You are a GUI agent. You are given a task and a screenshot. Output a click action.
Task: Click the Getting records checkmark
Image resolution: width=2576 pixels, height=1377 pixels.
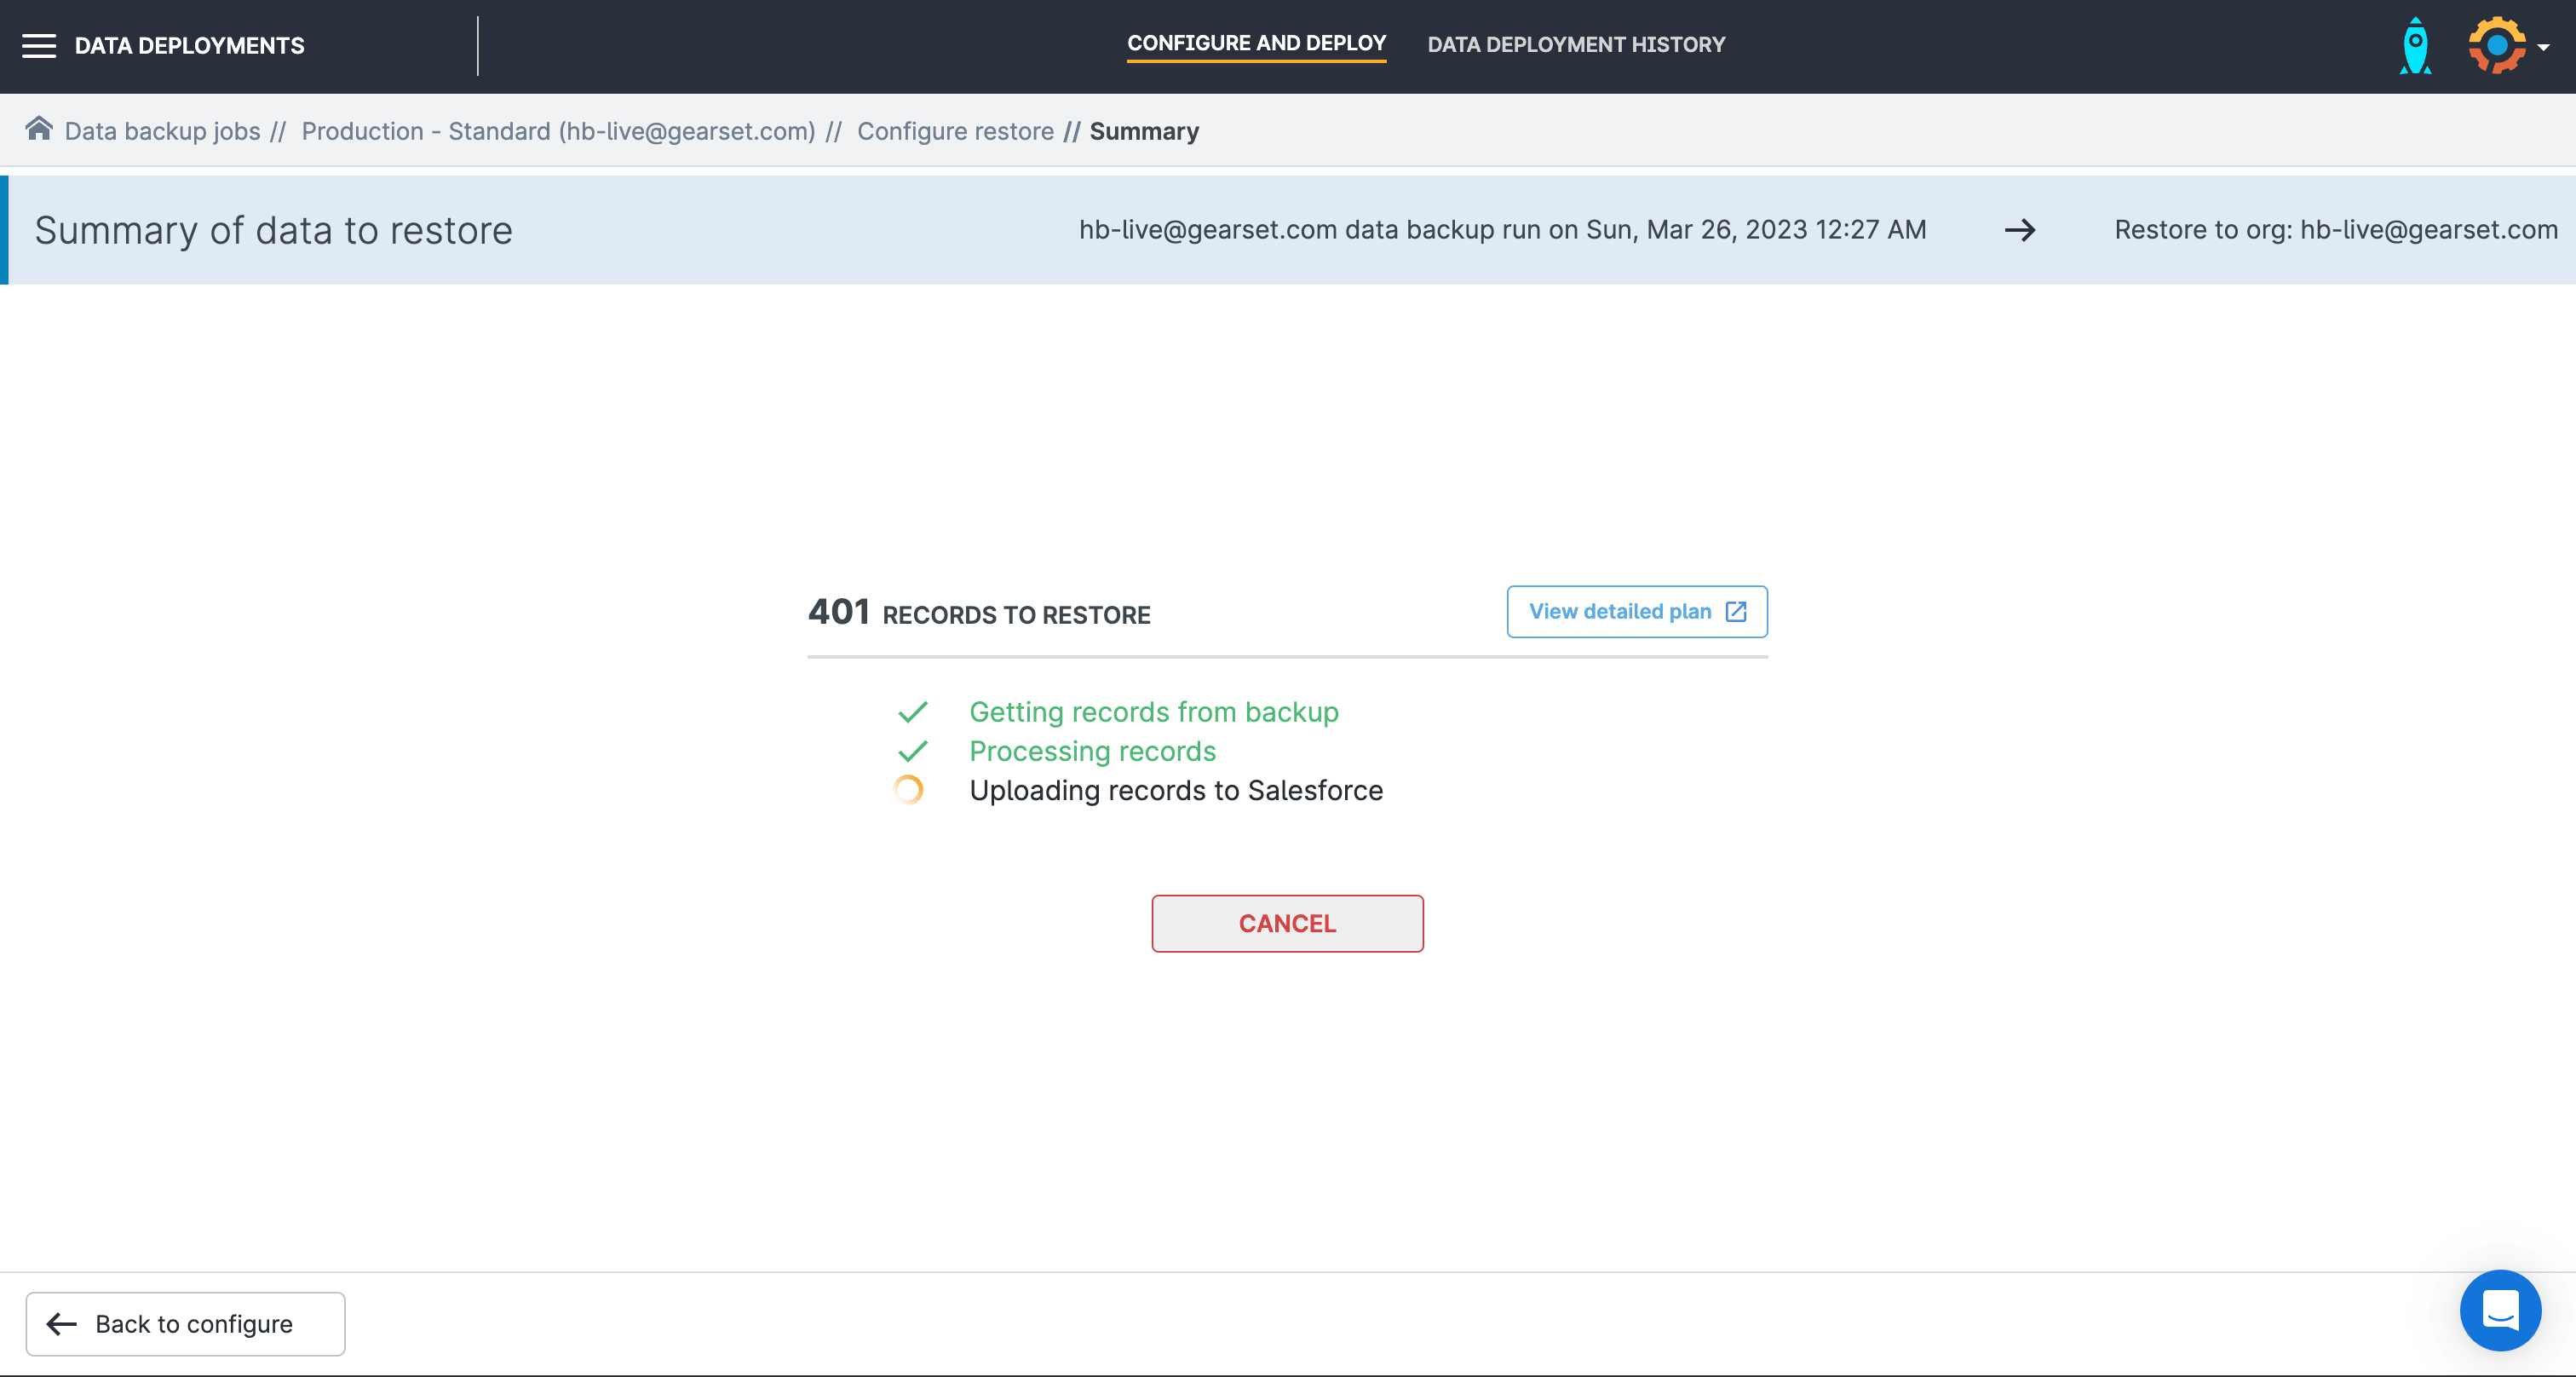[912, 712]
